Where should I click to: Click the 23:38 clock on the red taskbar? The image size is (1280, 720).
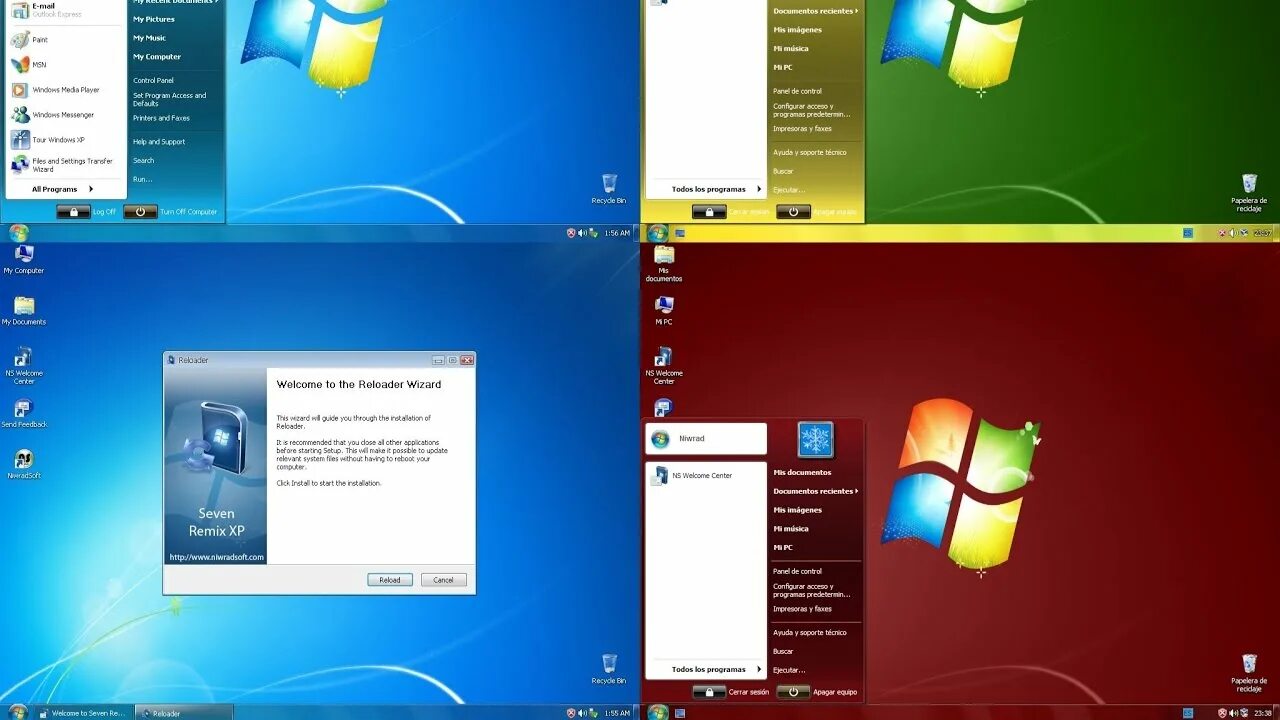[x=1262, y=713]
